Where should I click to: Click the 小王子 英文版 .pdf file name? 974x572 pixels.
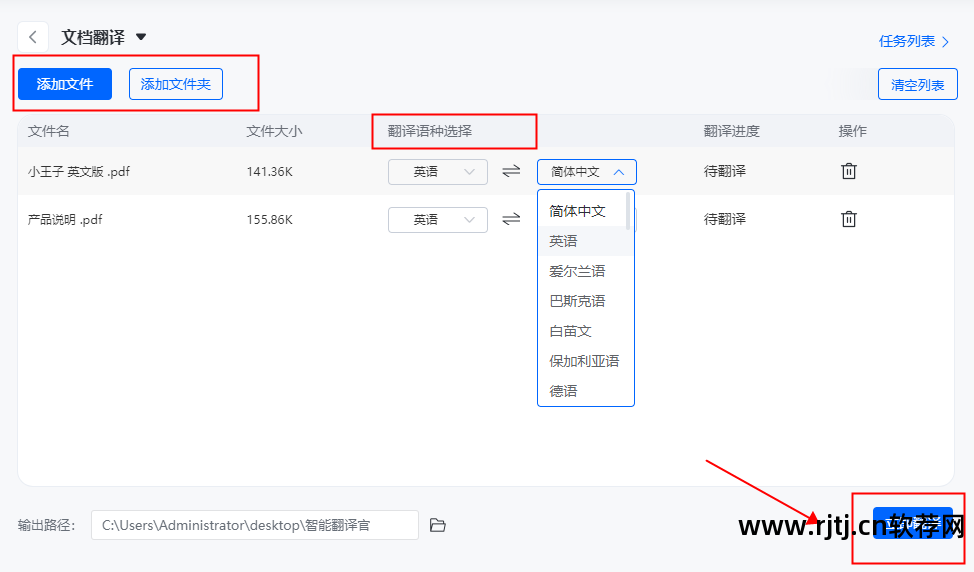point(79,171)
